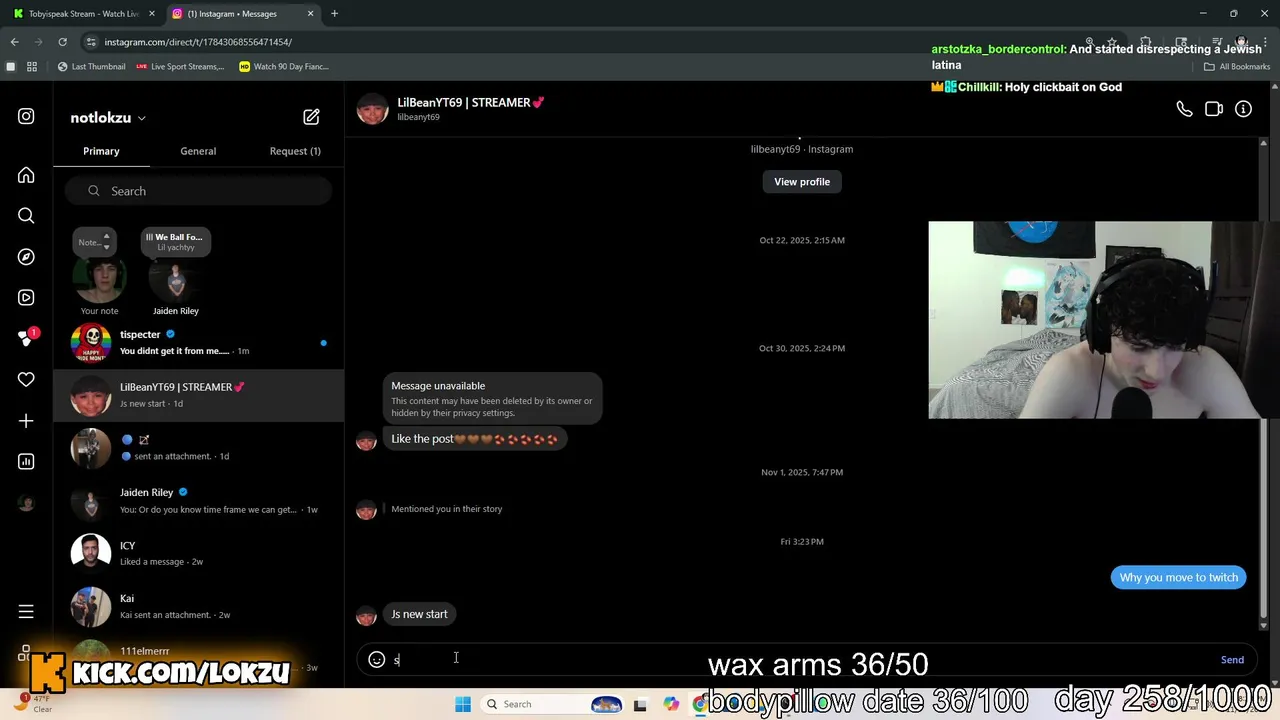
Task: Open the Home icon in Instagram sidebar
Action: coord(26,175)
